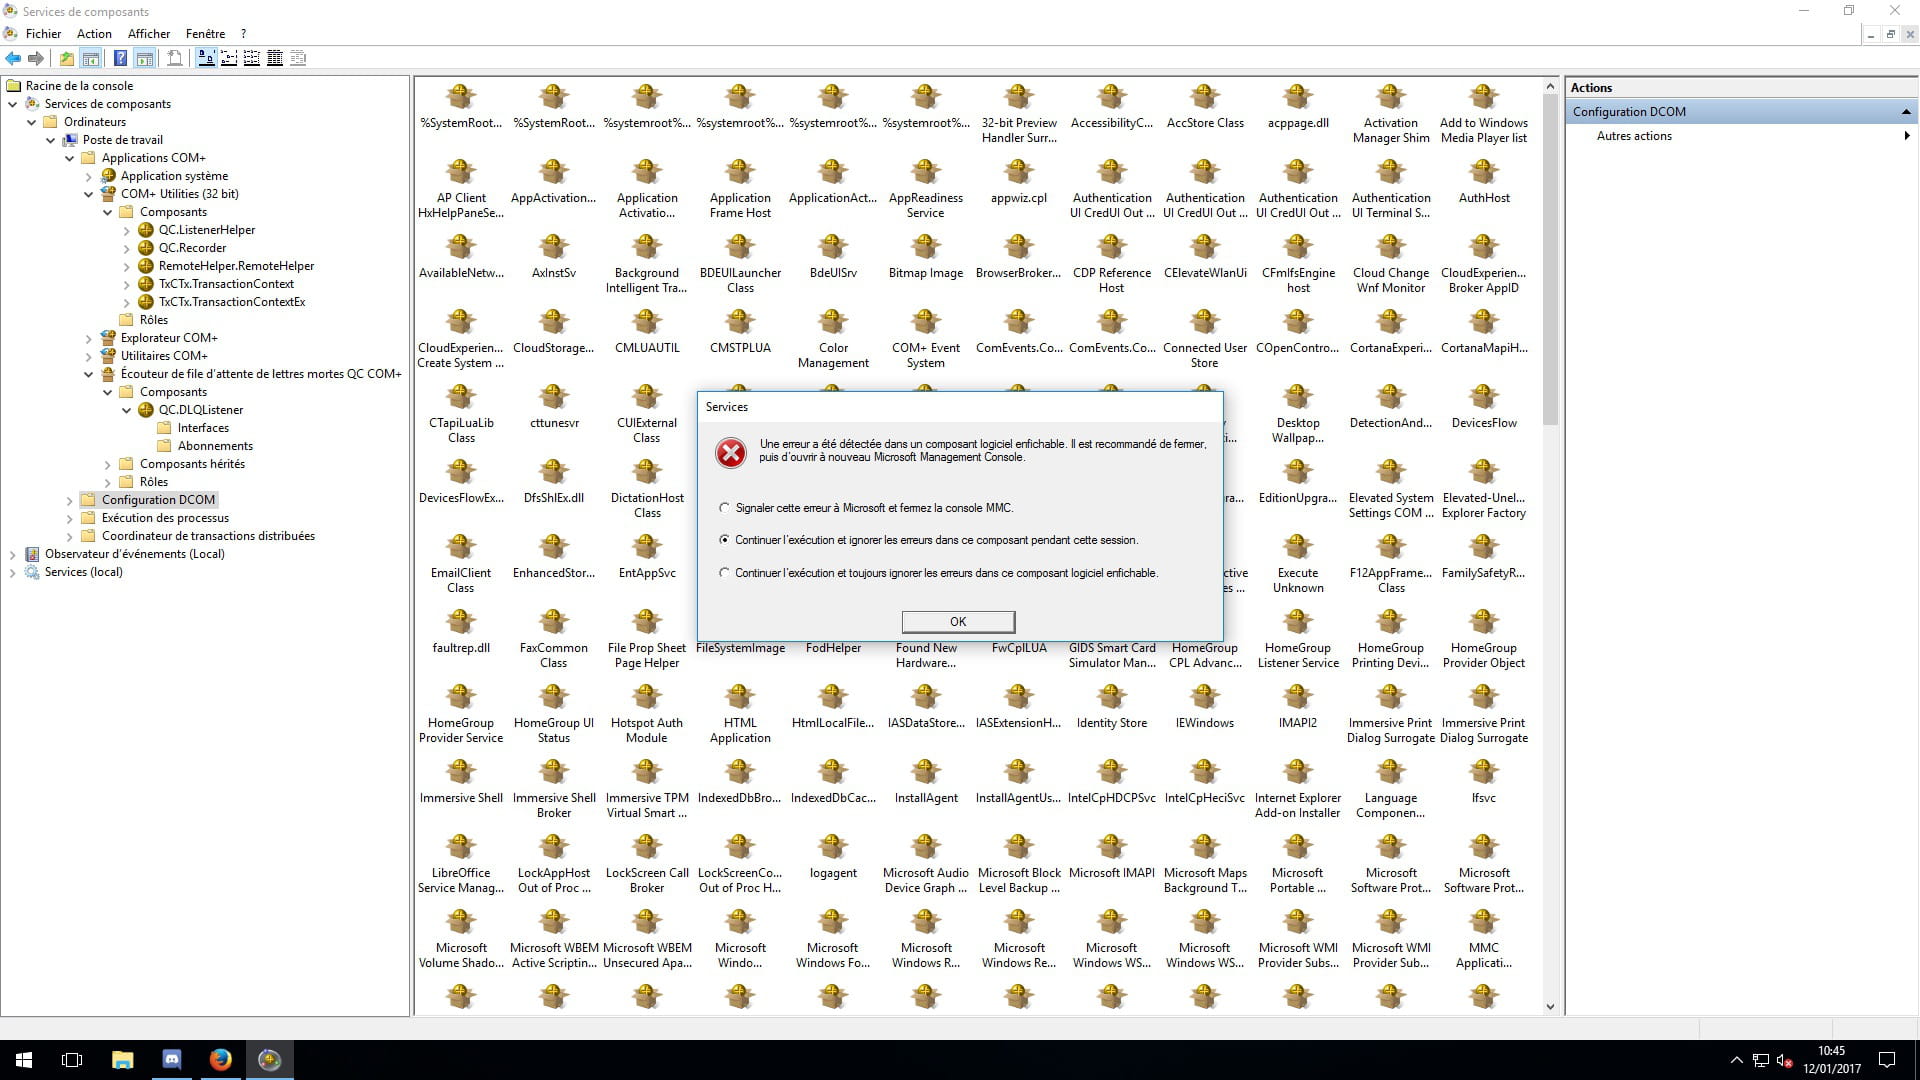Collapse the Ordinateurs tree node
This screenshot has height=1080, width=1920.
pos(32,122)
